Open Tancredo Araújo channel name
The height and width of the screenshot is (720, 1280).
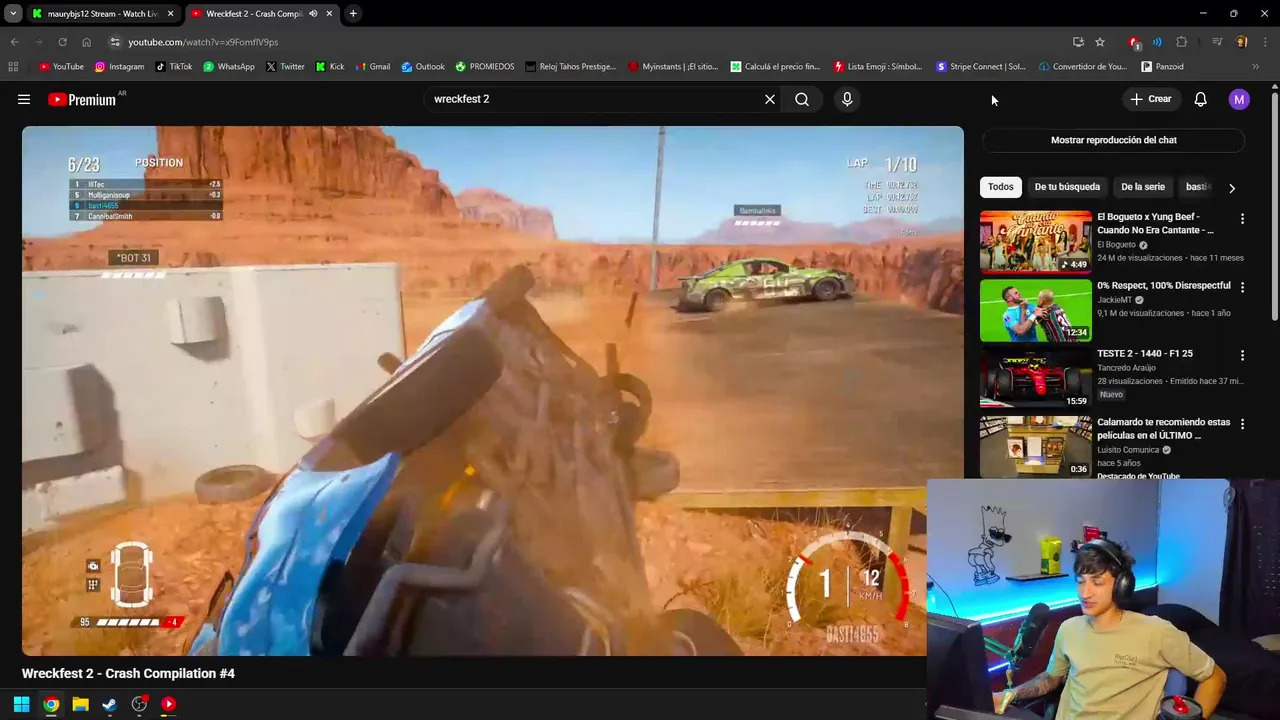pos(1128,368)
